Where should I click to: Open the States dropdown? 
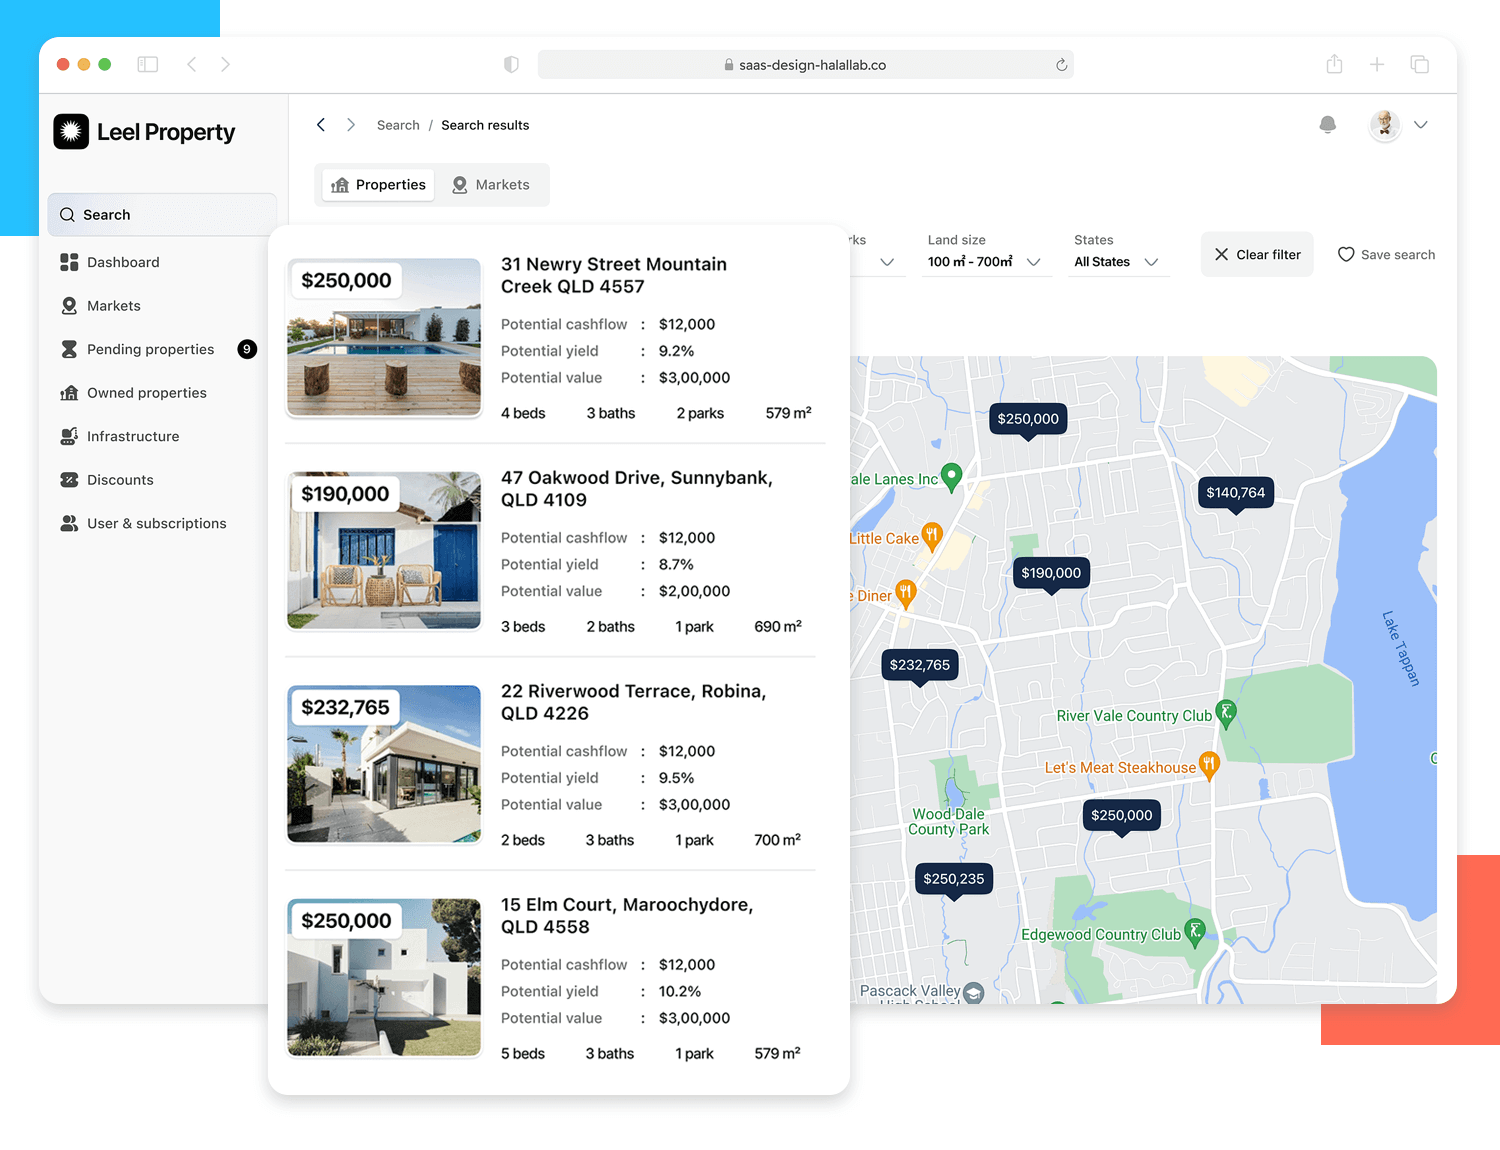(x=1118, y=254)
